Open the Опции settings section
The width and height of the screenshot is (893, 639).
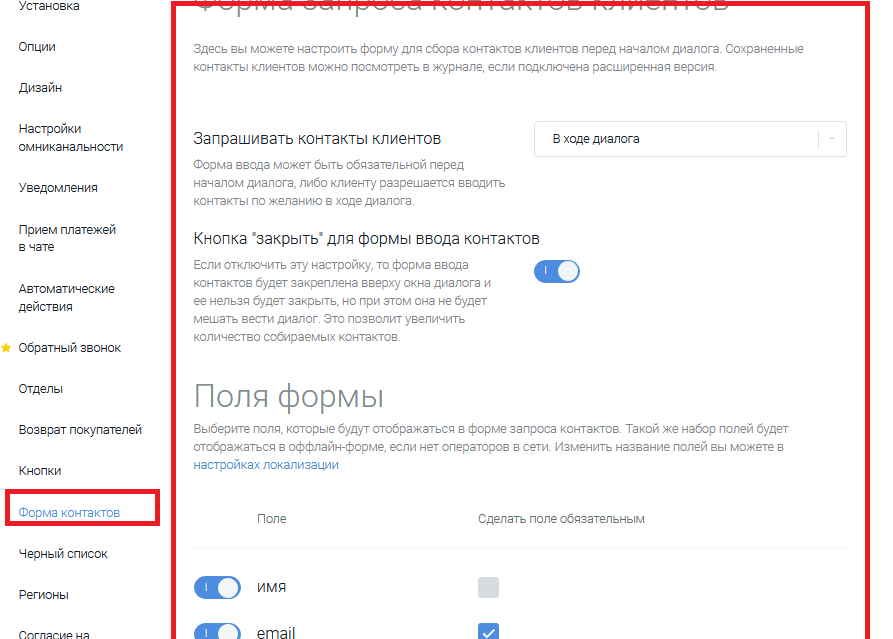37,47
